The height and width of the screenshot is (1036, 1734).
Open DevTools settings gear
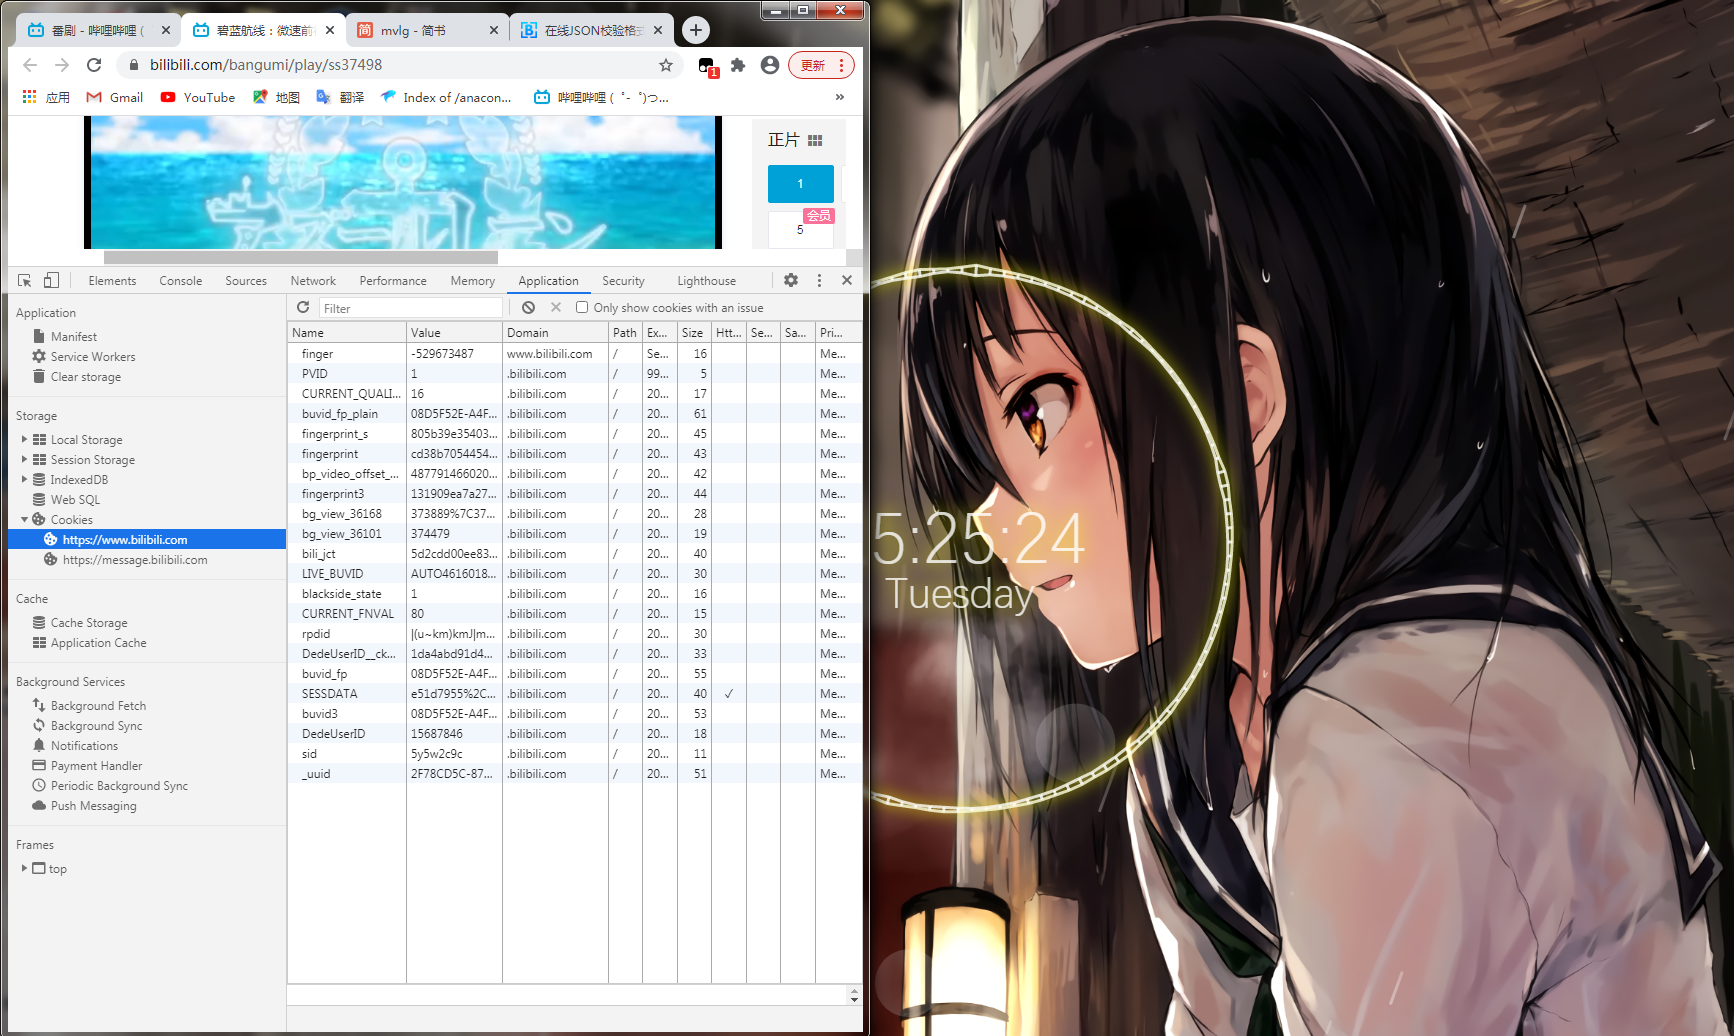tap(791, 281)
